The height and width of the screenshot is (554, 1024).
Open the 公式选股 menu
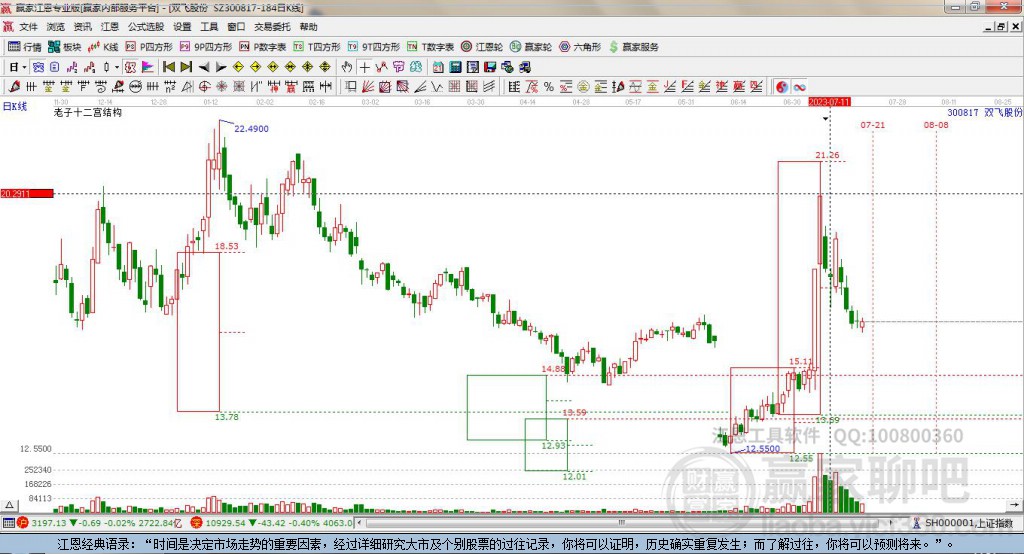coord(146,27)
